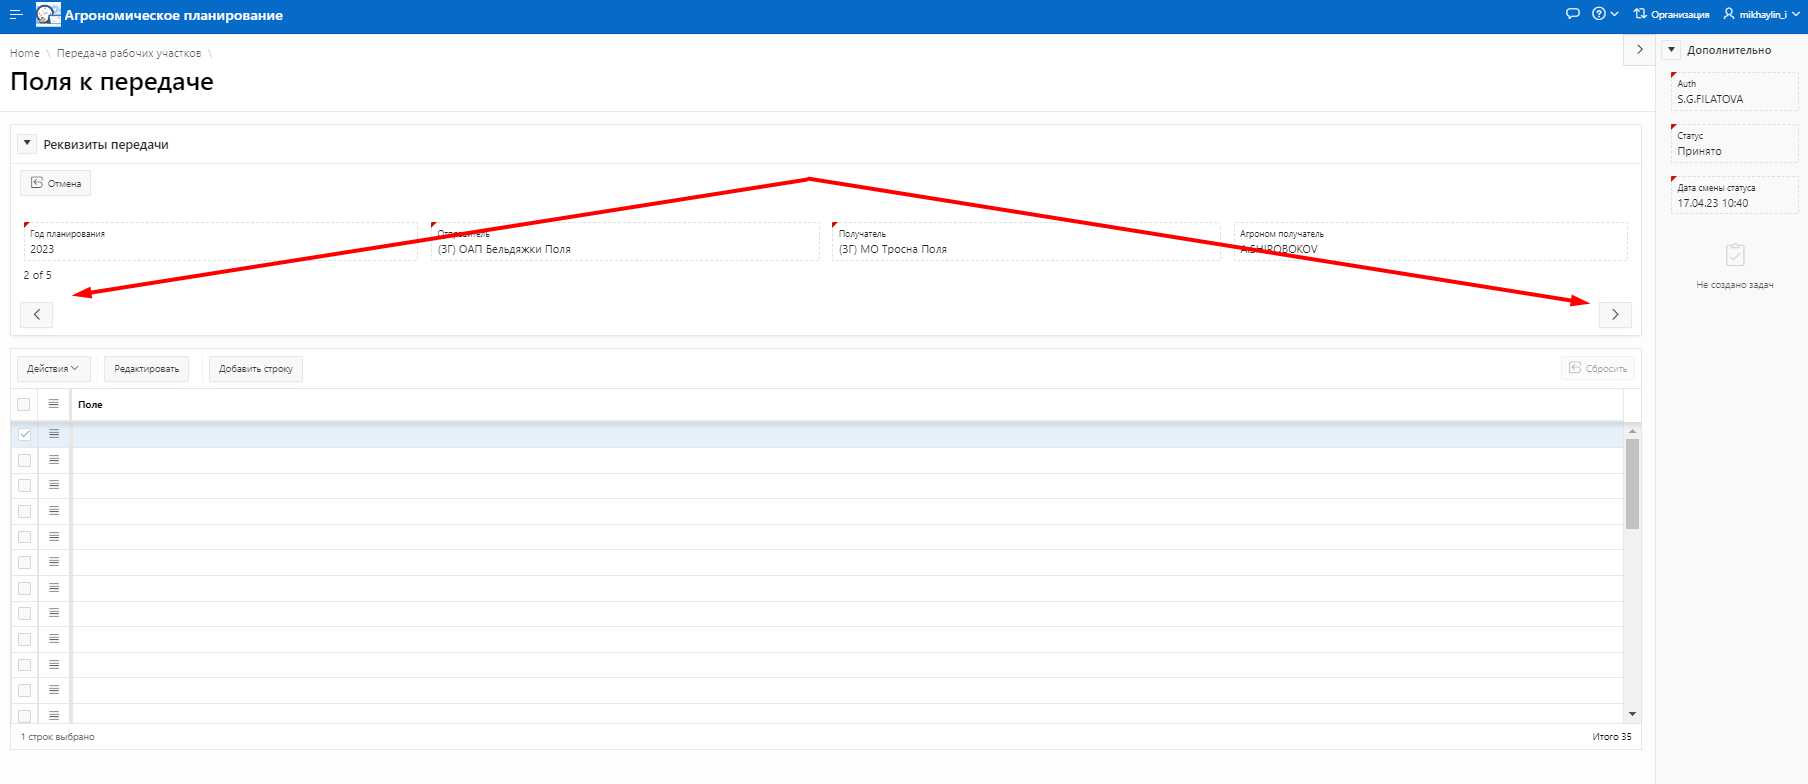
Task: Follow the Home breadcrumb link
Action: tap(25, 53)
